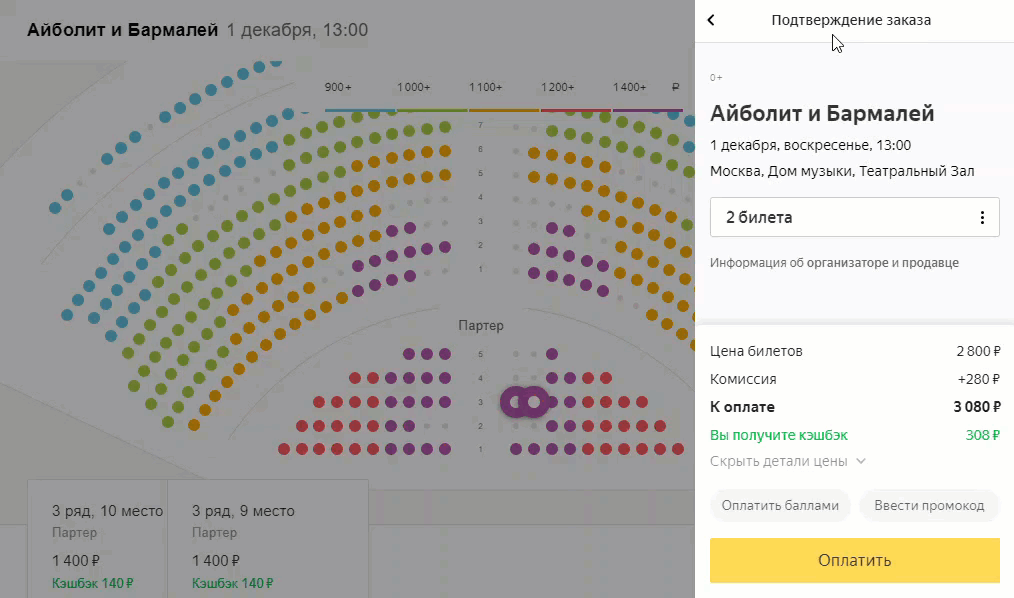Click the yellow Оплатить pay button
Image resolution: width=1014 pixels, height=598 pixels.
tap(854, 561)
